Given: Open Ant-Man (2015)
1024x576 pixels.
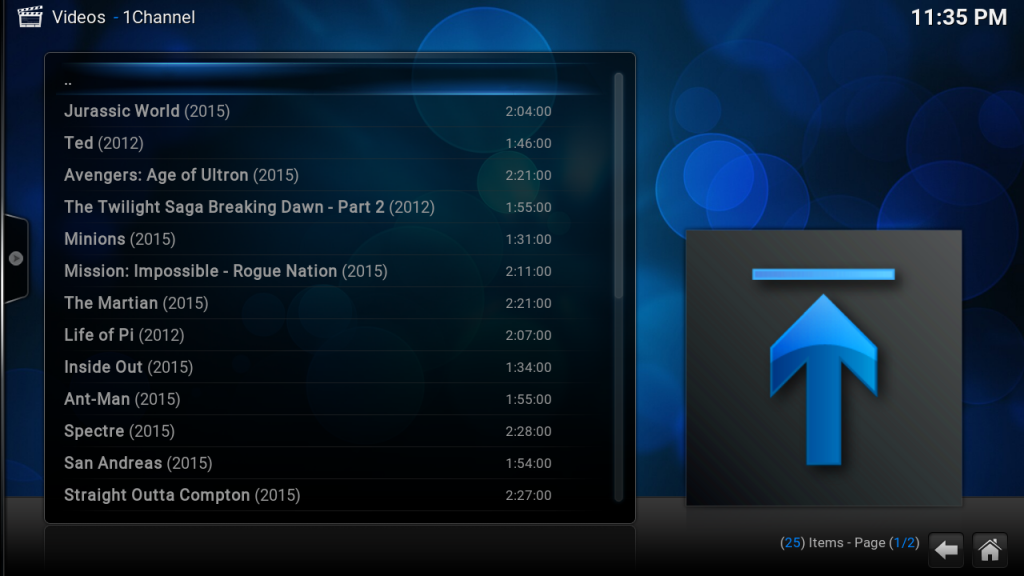Looking at the screenshot, I should [122, 399].
